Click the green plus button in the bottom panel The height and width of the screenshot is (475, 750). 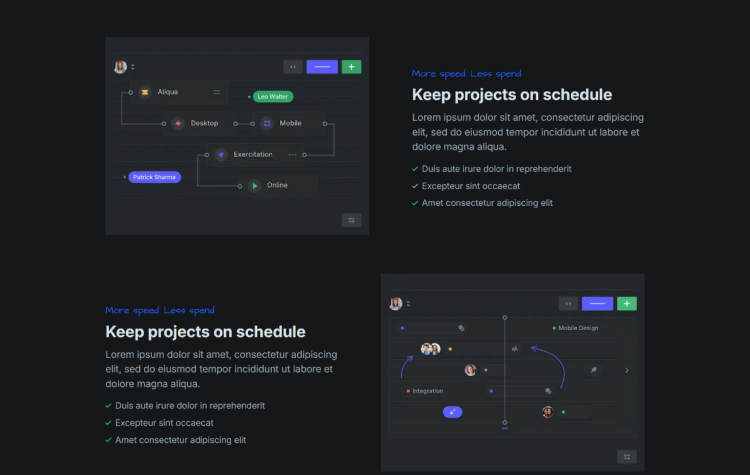pos(626,303)
